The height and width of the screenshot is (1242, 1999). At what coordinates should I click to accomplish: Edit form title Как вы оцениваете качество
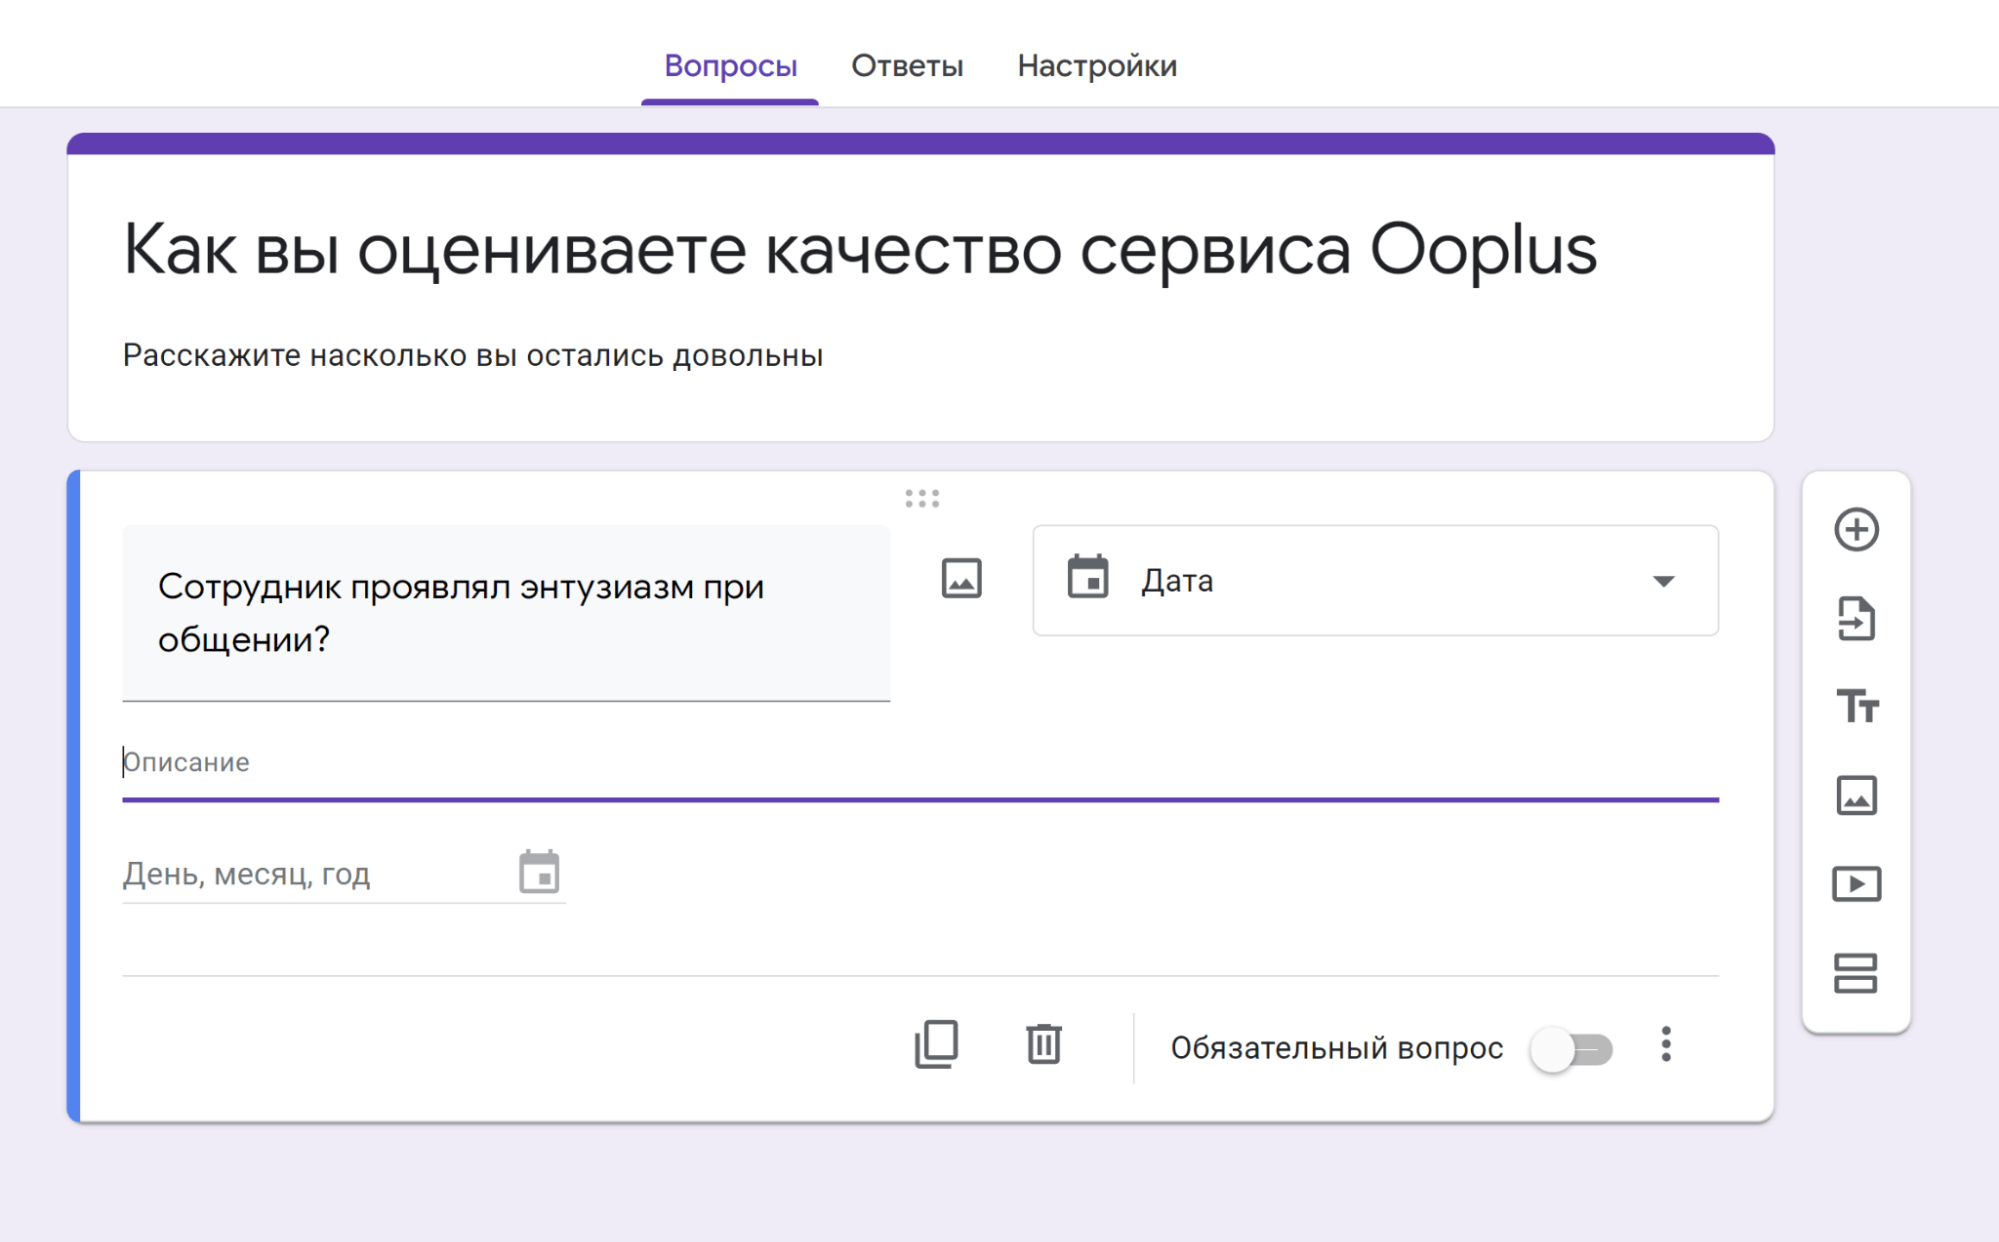coord(859,250)
